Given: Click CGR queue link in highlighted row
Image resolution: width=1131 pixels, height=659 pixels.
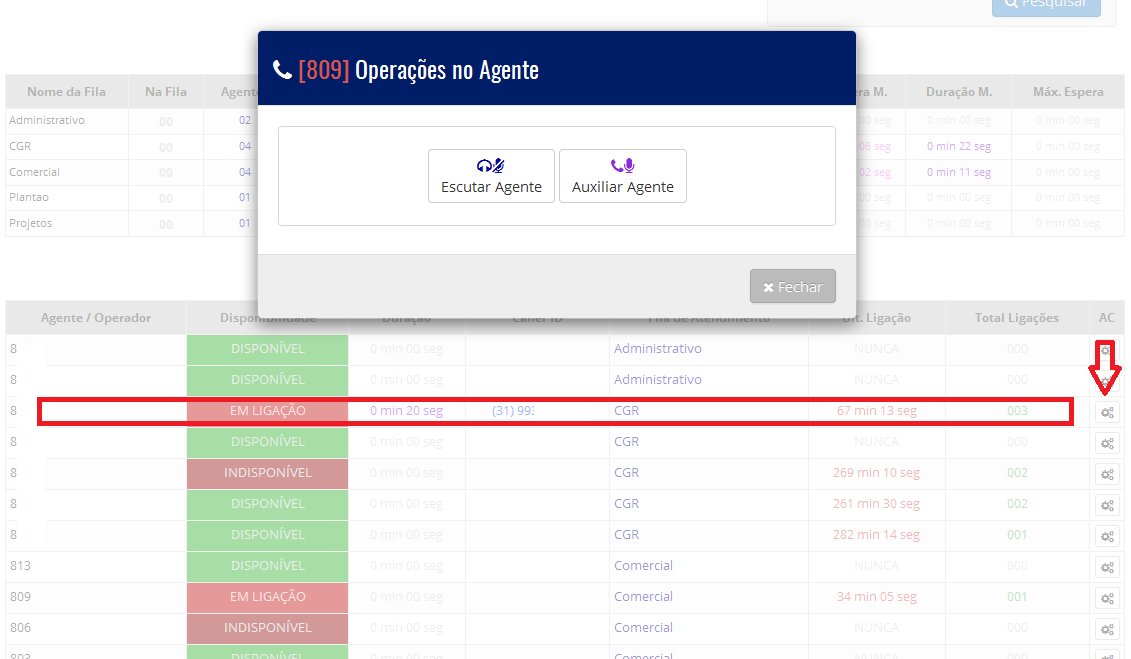Looking at the screenshot, I should coord(626,411).
